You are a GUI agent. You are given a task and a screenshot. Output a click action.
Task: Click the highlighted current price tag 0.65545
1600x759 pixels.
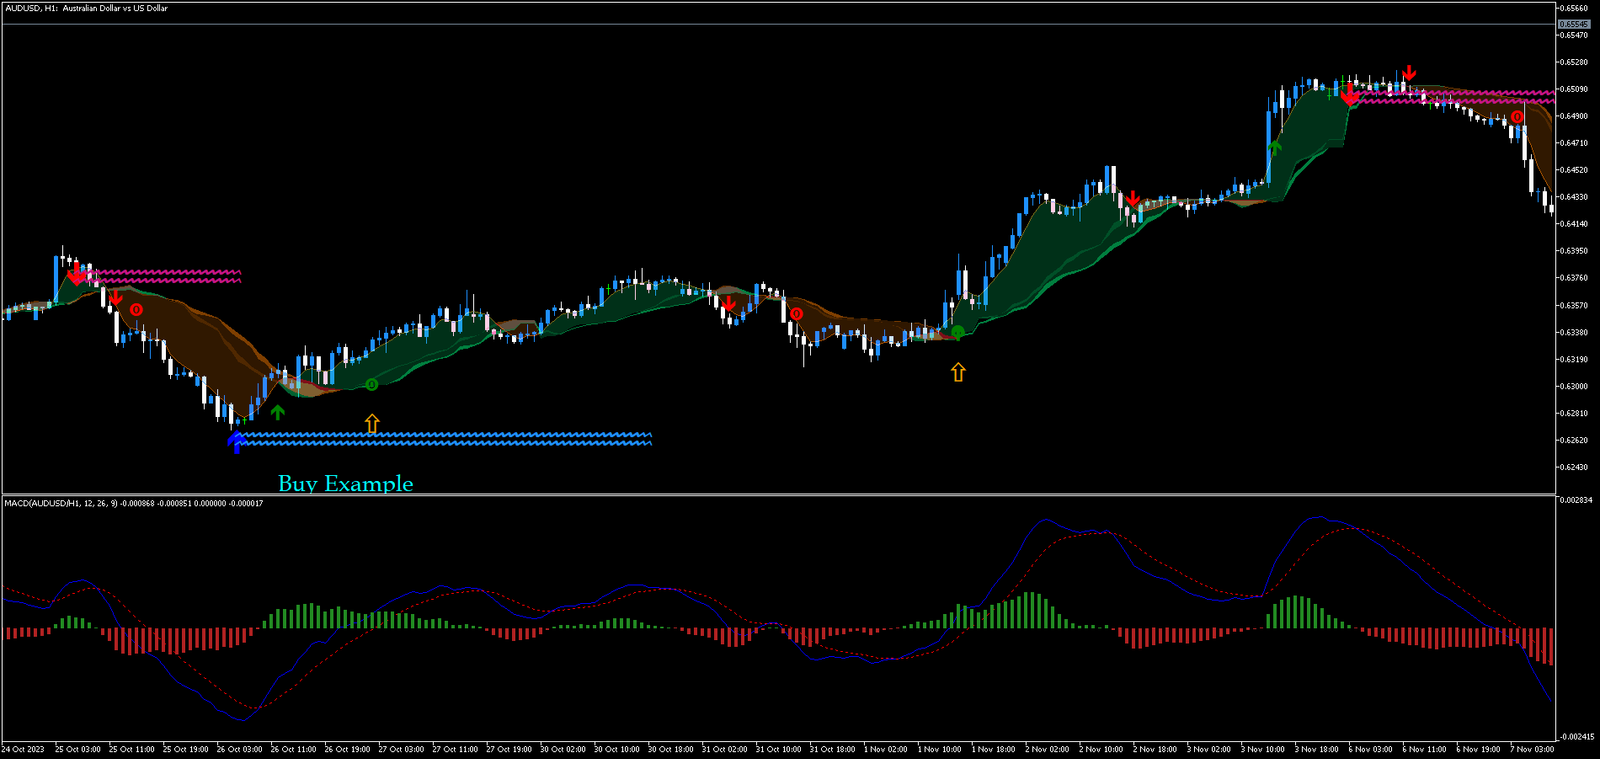(1574, 24)
